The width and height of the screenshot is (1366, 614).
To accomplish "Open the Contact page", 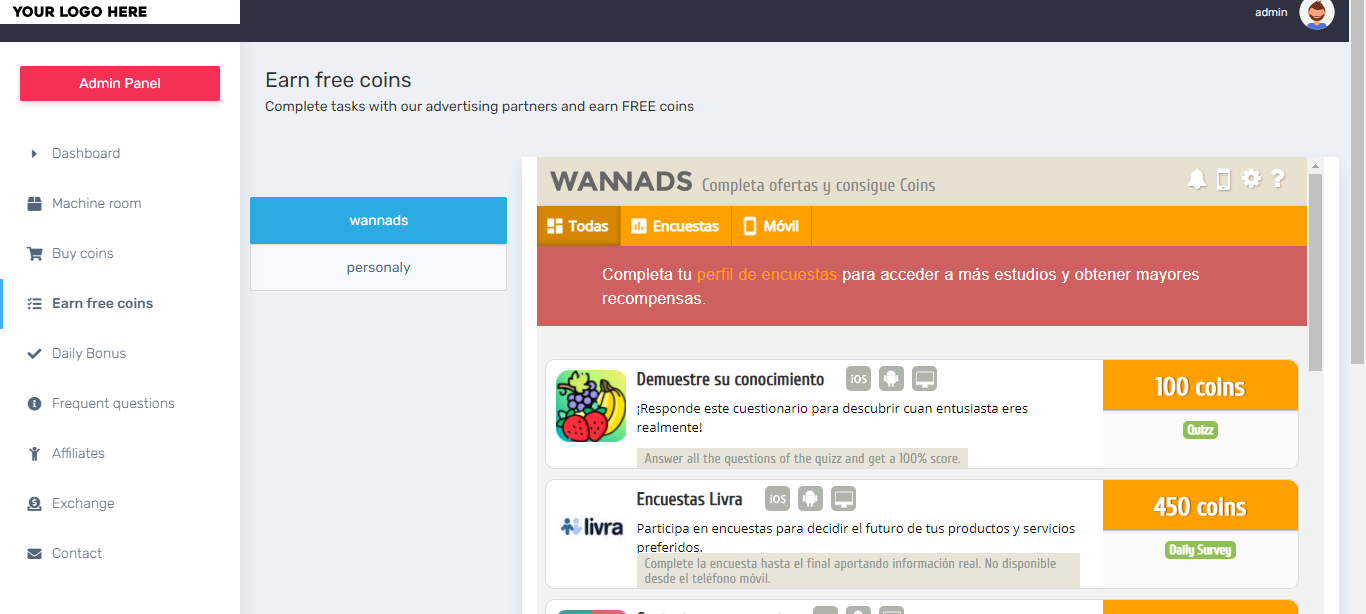I will [77, 553].
